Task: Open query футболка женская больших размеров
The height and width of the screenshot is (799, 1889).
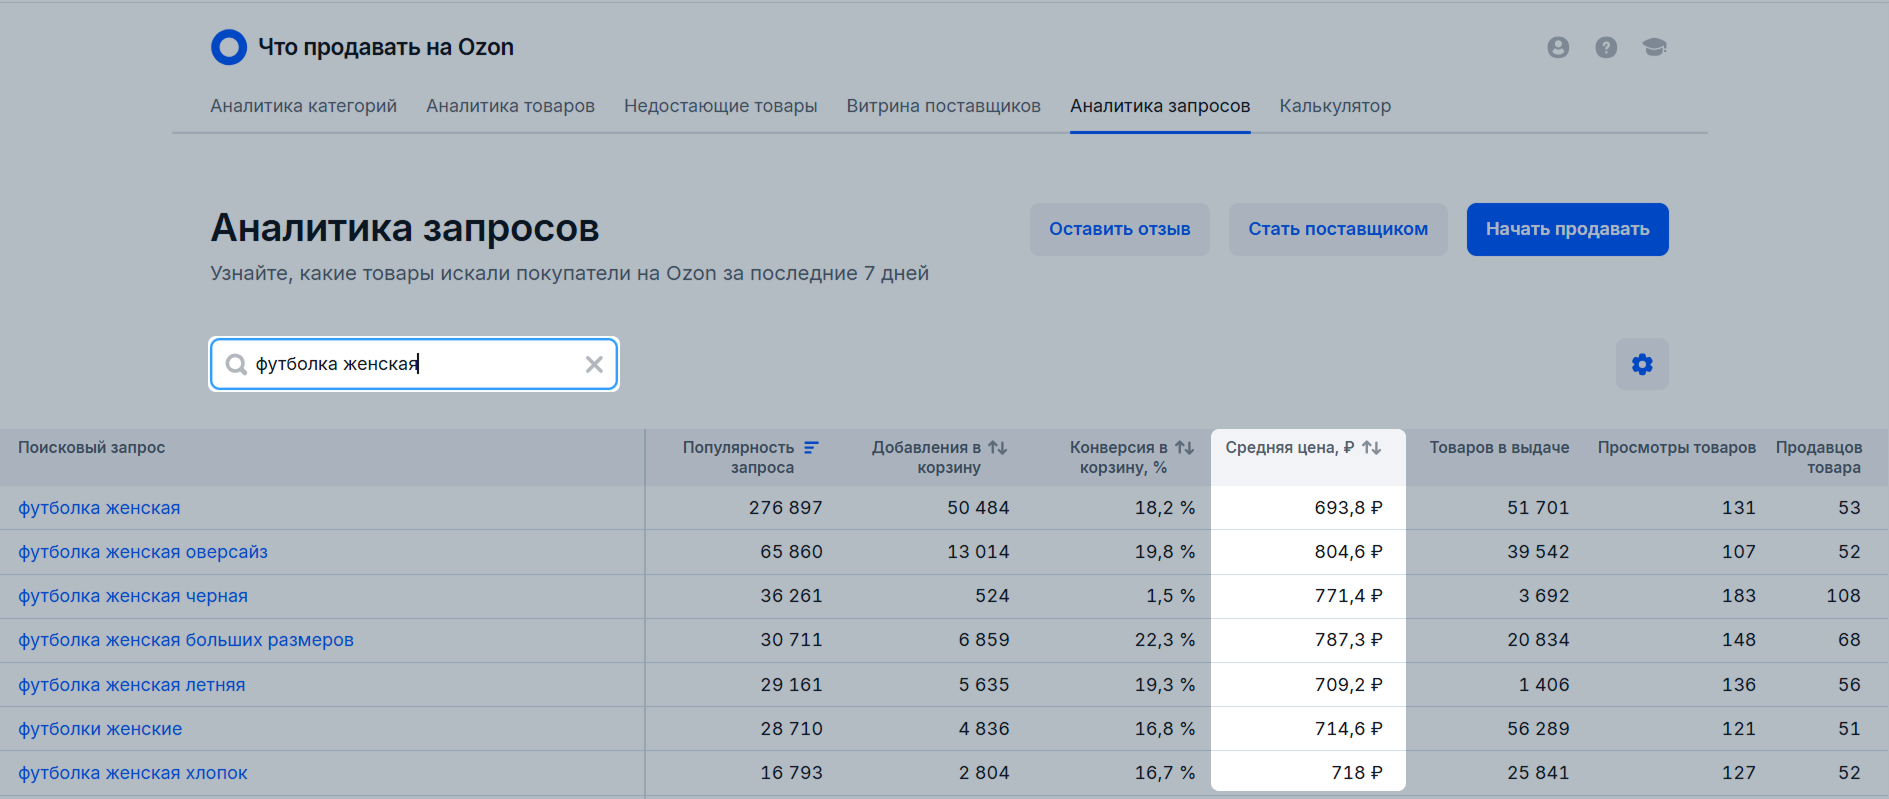Action: click(186, 640)
